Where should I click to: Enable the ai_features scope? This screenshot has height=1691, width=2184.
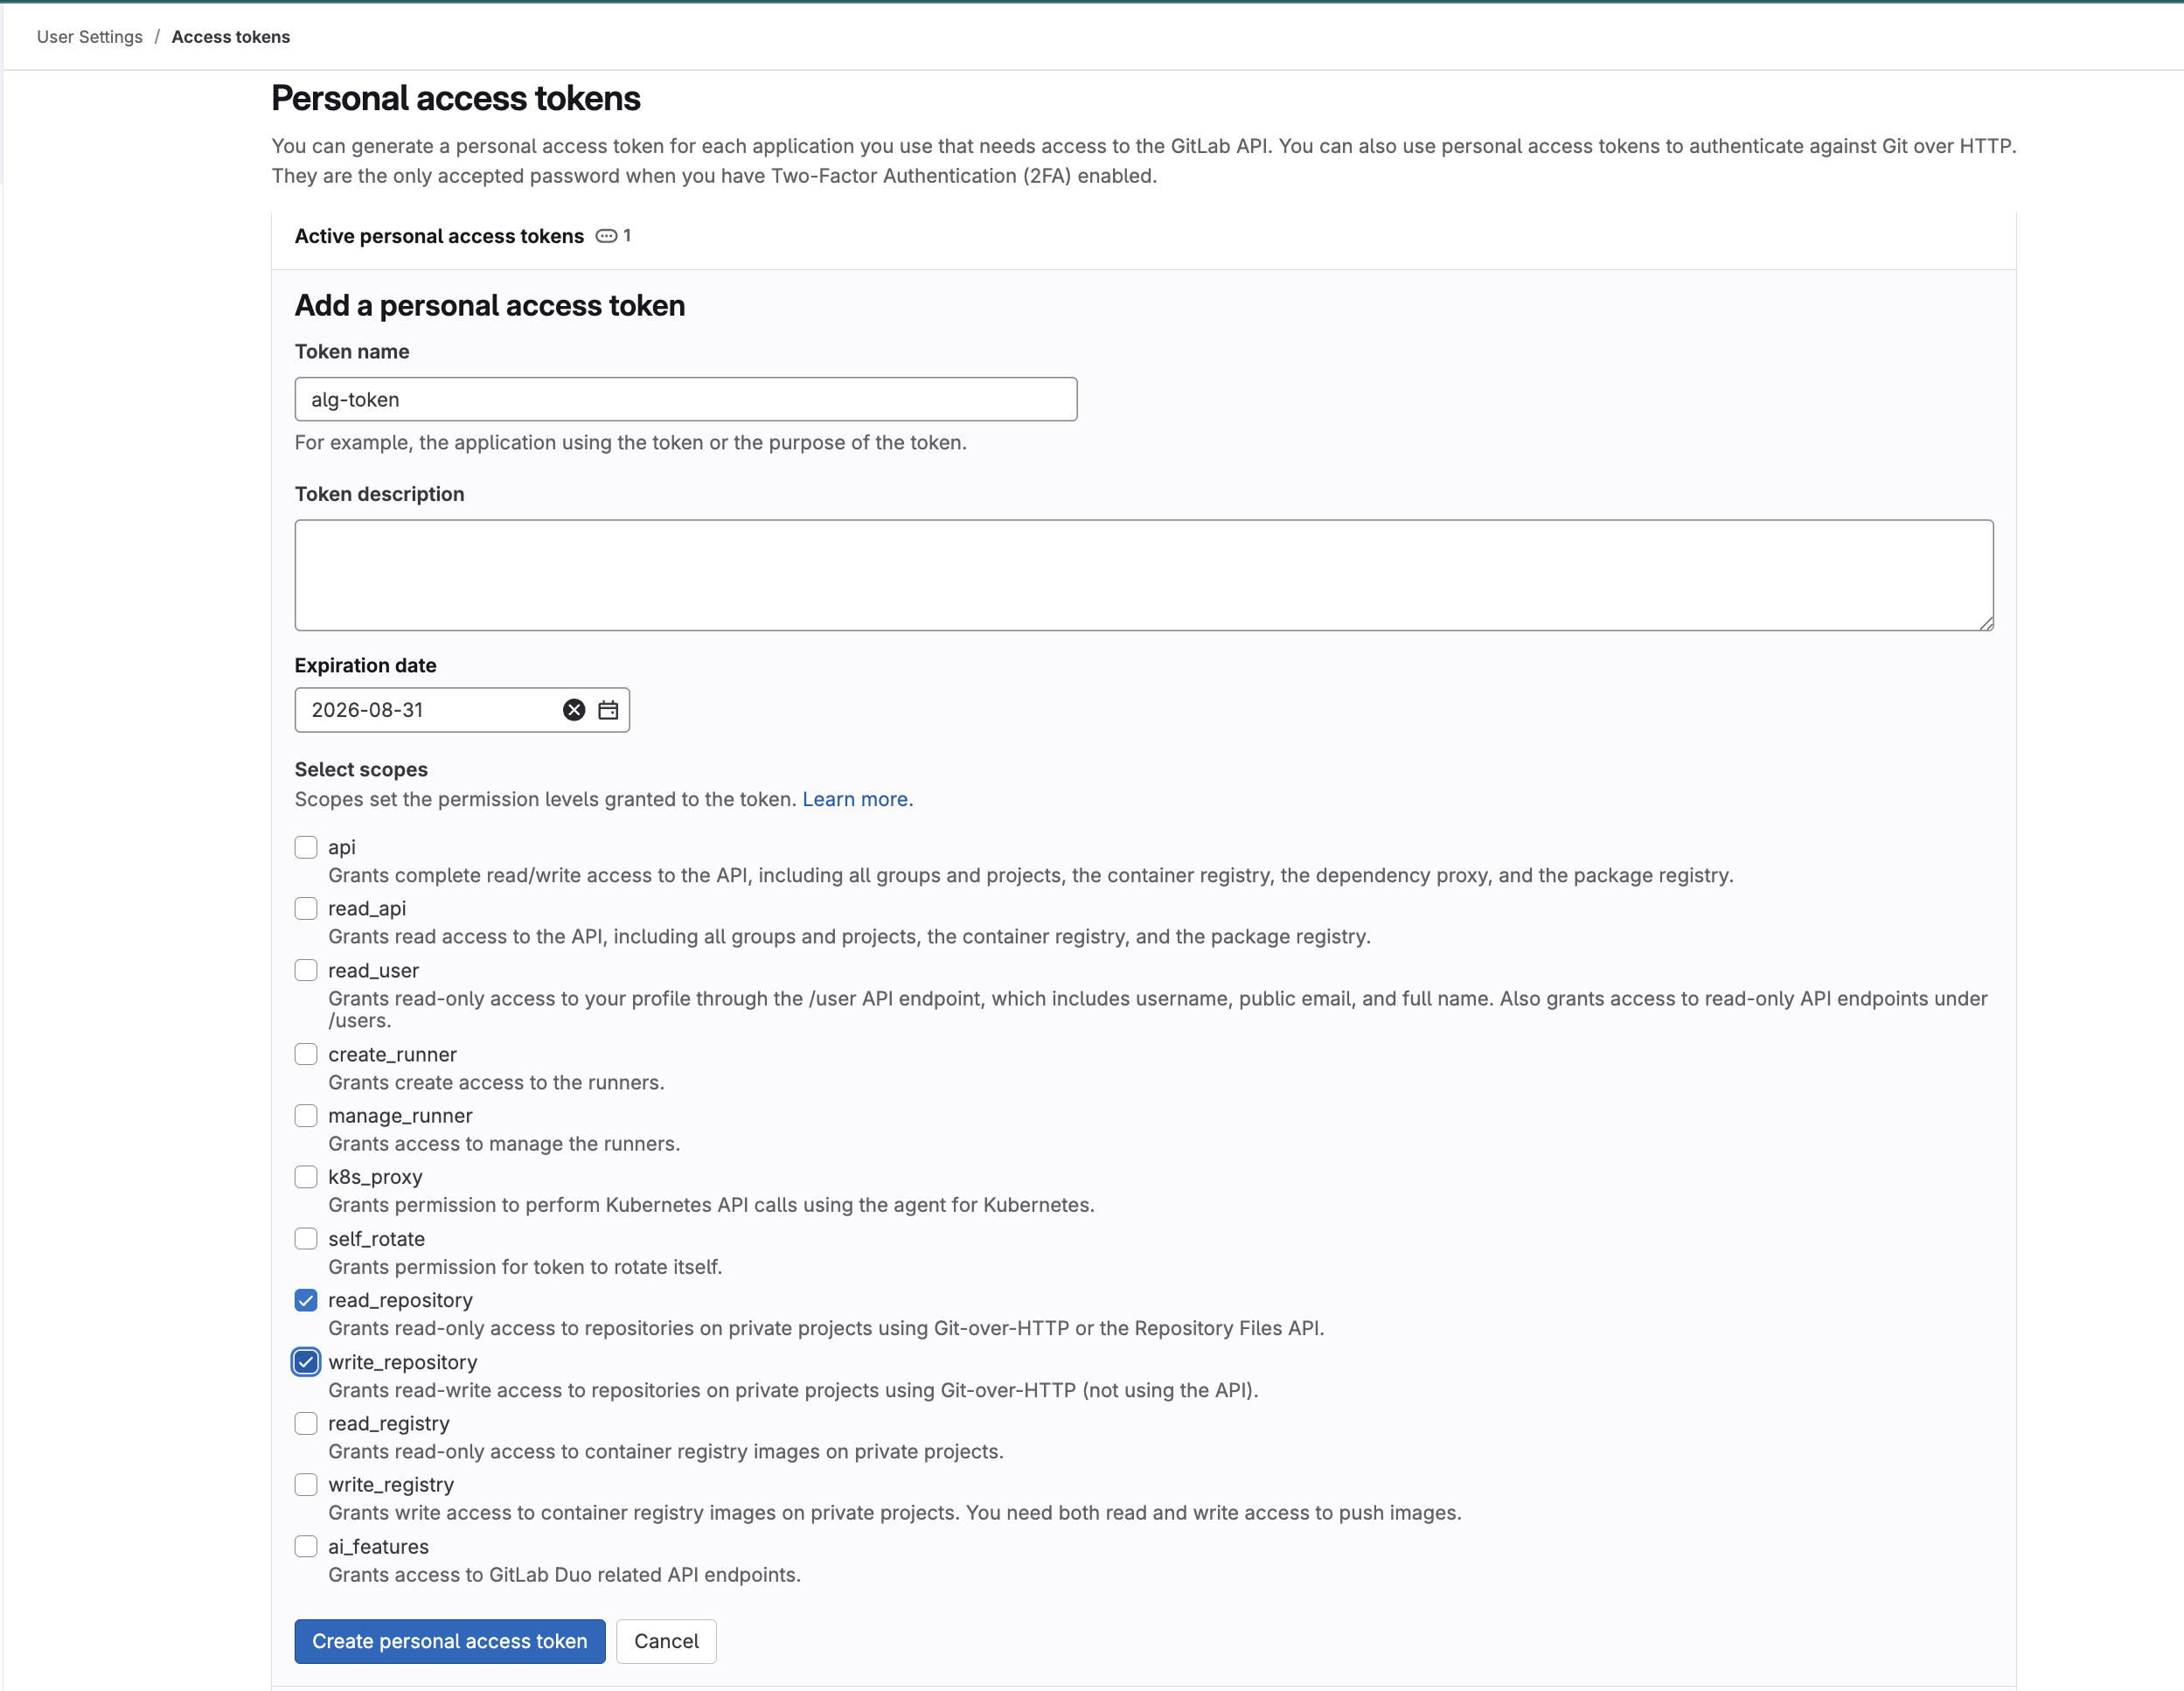pos(306,1546)
